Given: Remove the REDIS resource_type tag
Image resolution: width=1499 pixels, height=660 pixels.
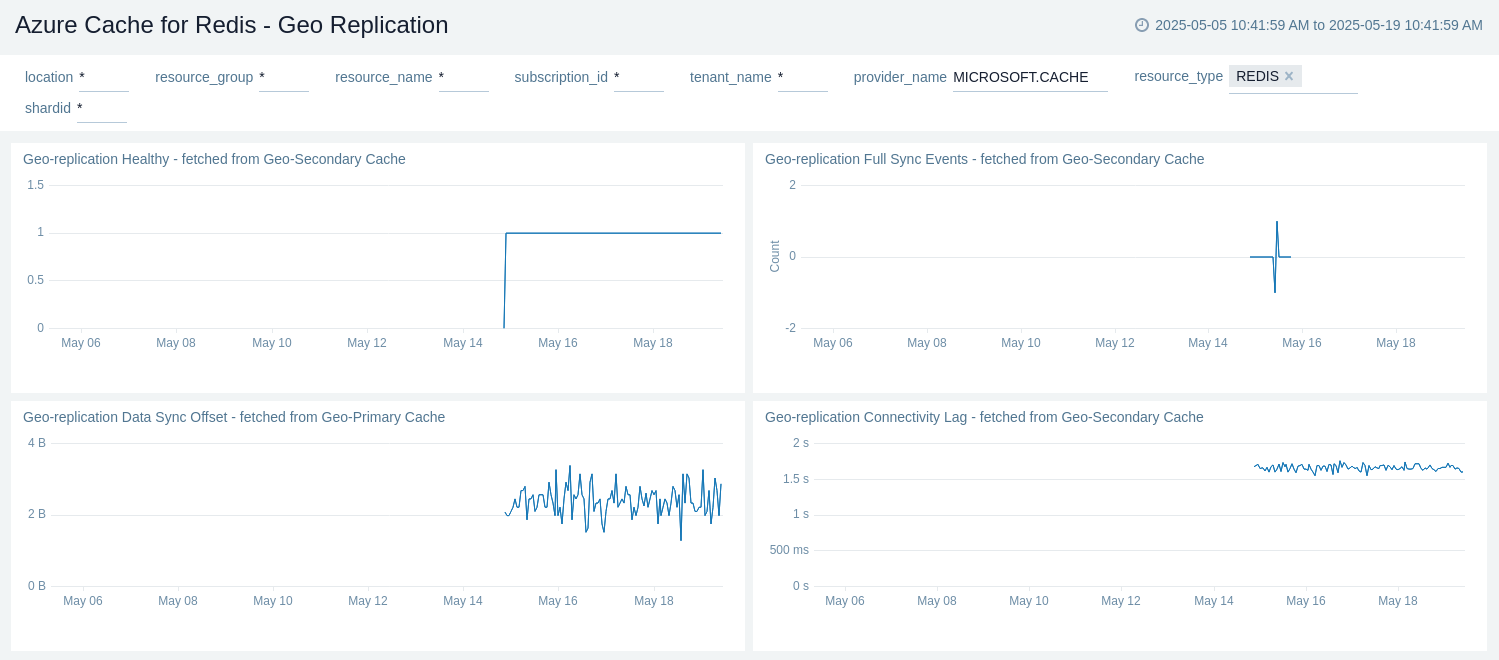Looking at the screenshot, I should (1289, 76).
